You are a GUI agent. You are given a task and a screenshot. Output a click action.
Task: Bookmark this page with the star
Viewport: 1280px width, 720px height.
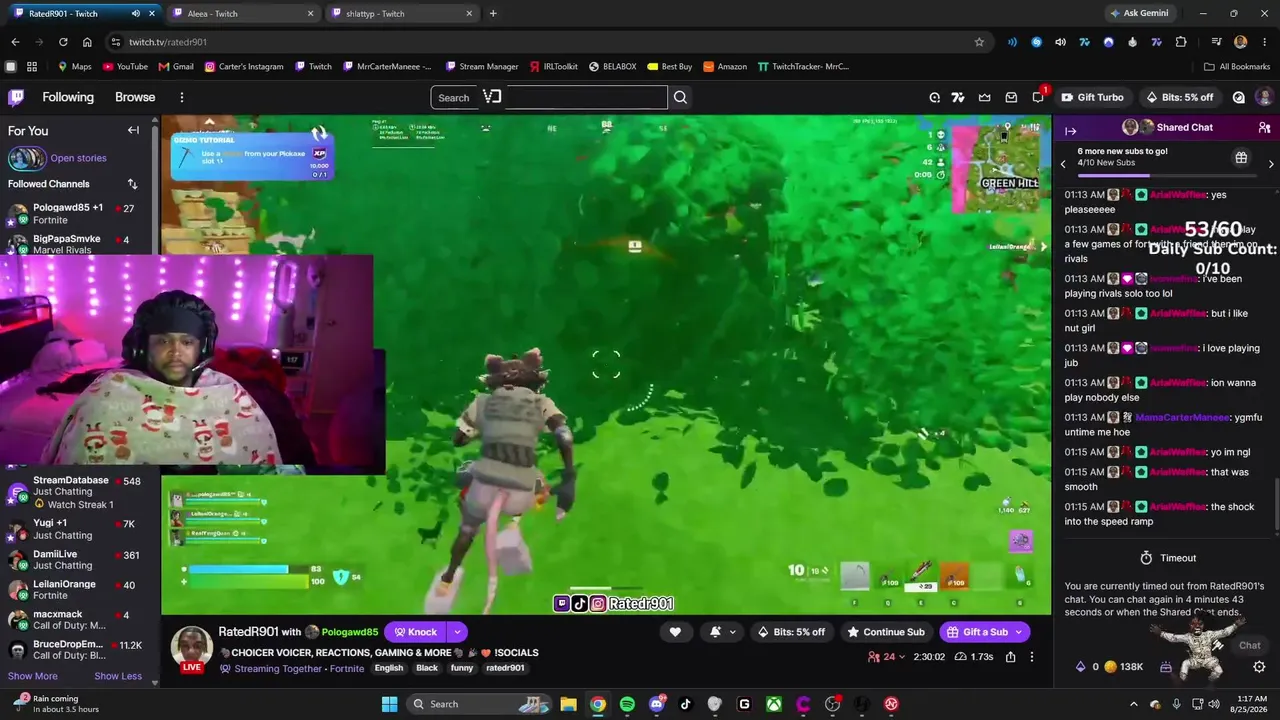point(979,42)
